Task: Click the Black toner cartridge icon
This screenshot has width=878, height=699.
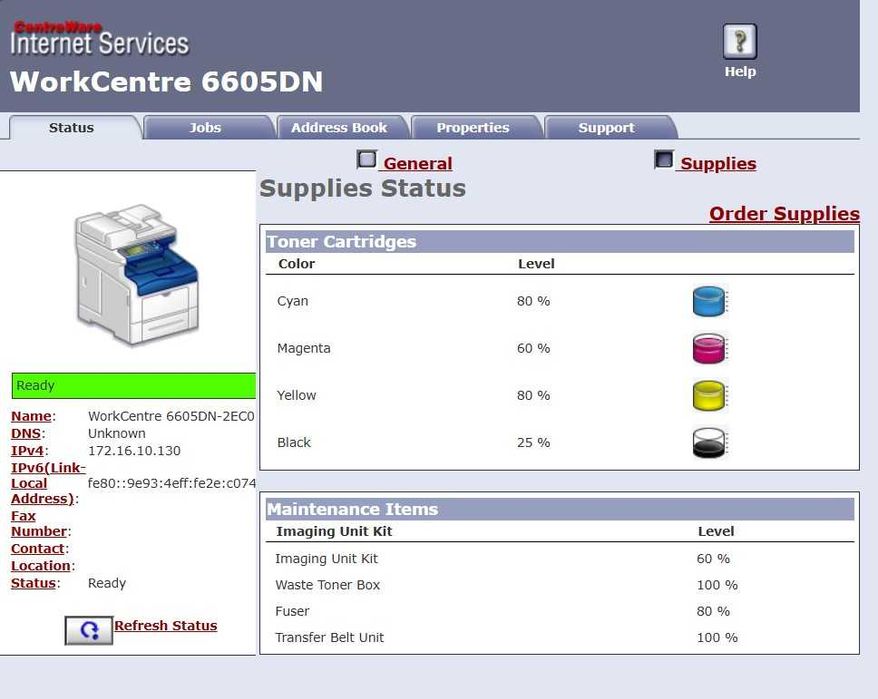Action: pos(709,442)
